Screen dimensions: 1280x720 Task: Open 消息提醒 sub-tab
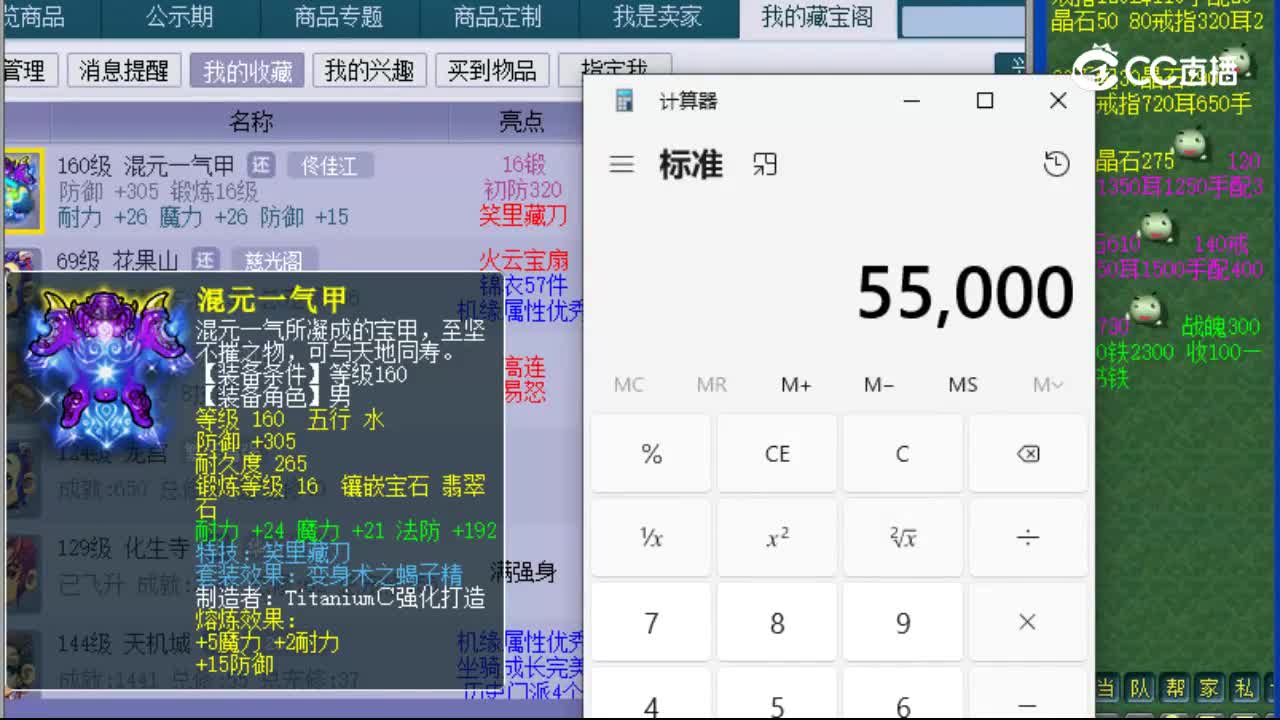point(124,70)
